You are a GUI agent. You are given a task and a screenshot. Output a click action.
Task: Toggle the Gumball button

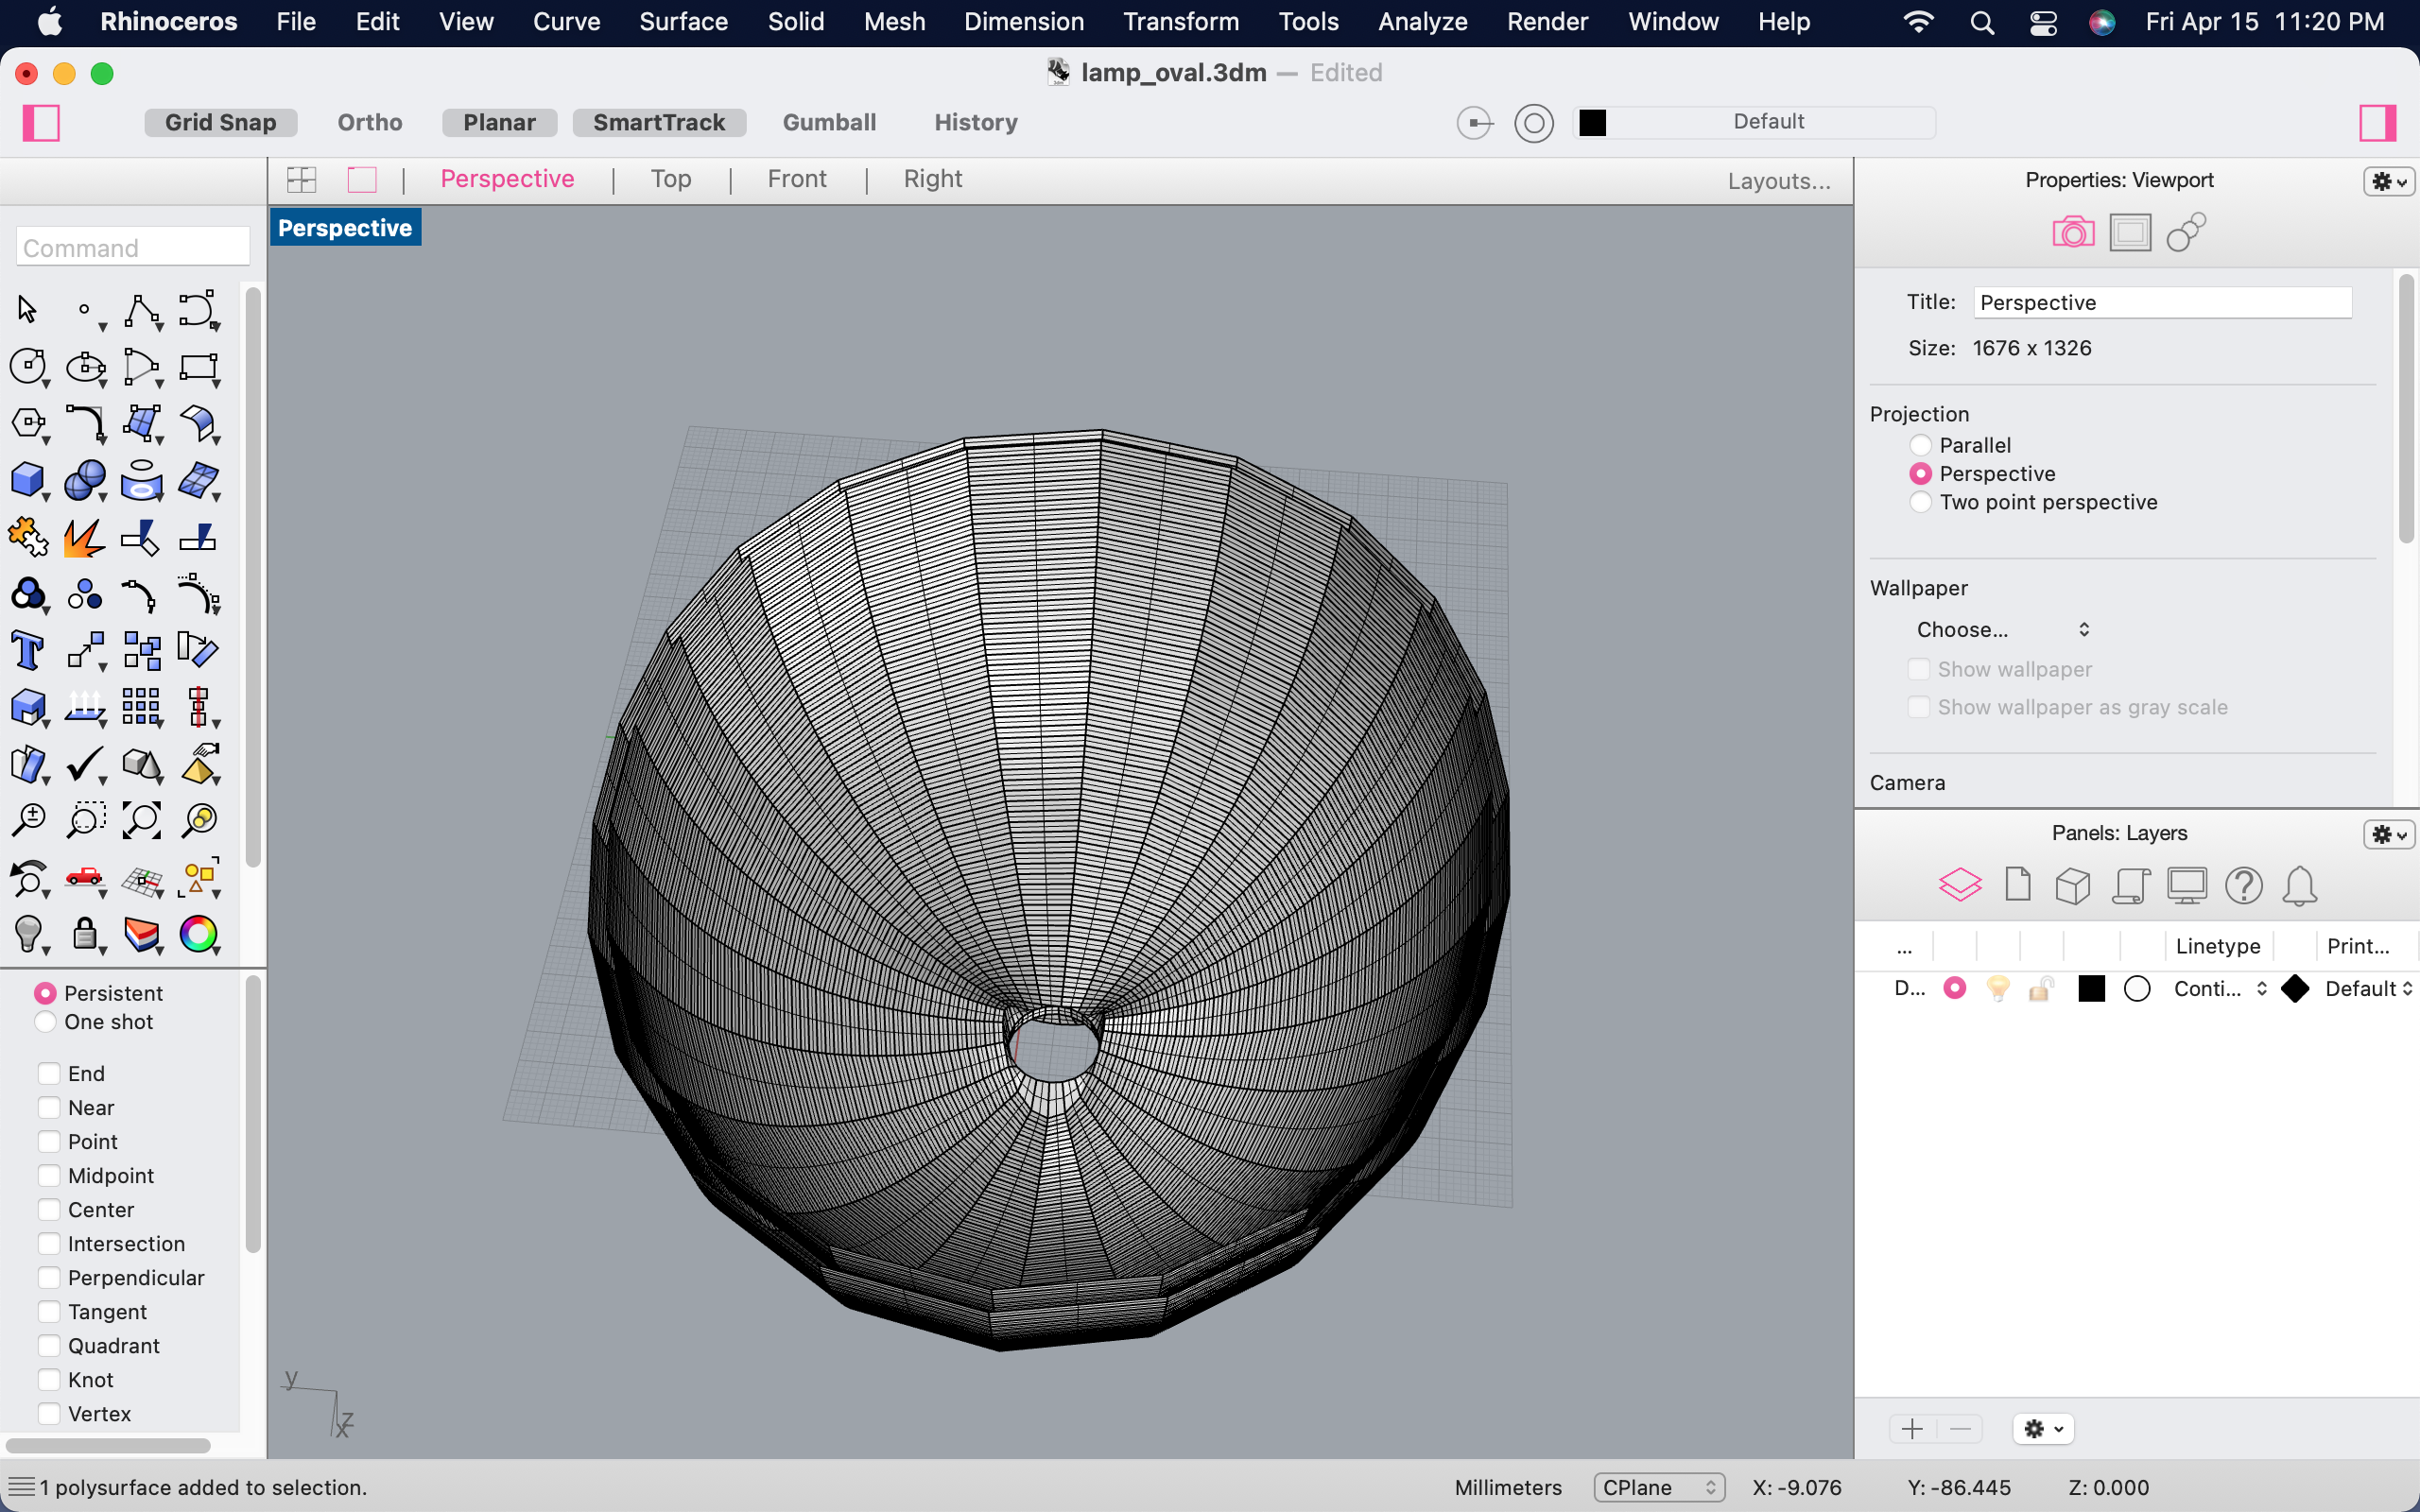point(828,122)
